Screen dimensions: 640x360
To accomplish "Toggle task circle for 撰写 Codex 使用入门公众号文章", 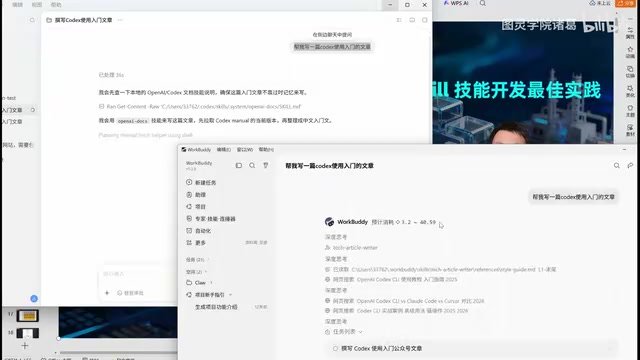I will [x=335, y=349].
